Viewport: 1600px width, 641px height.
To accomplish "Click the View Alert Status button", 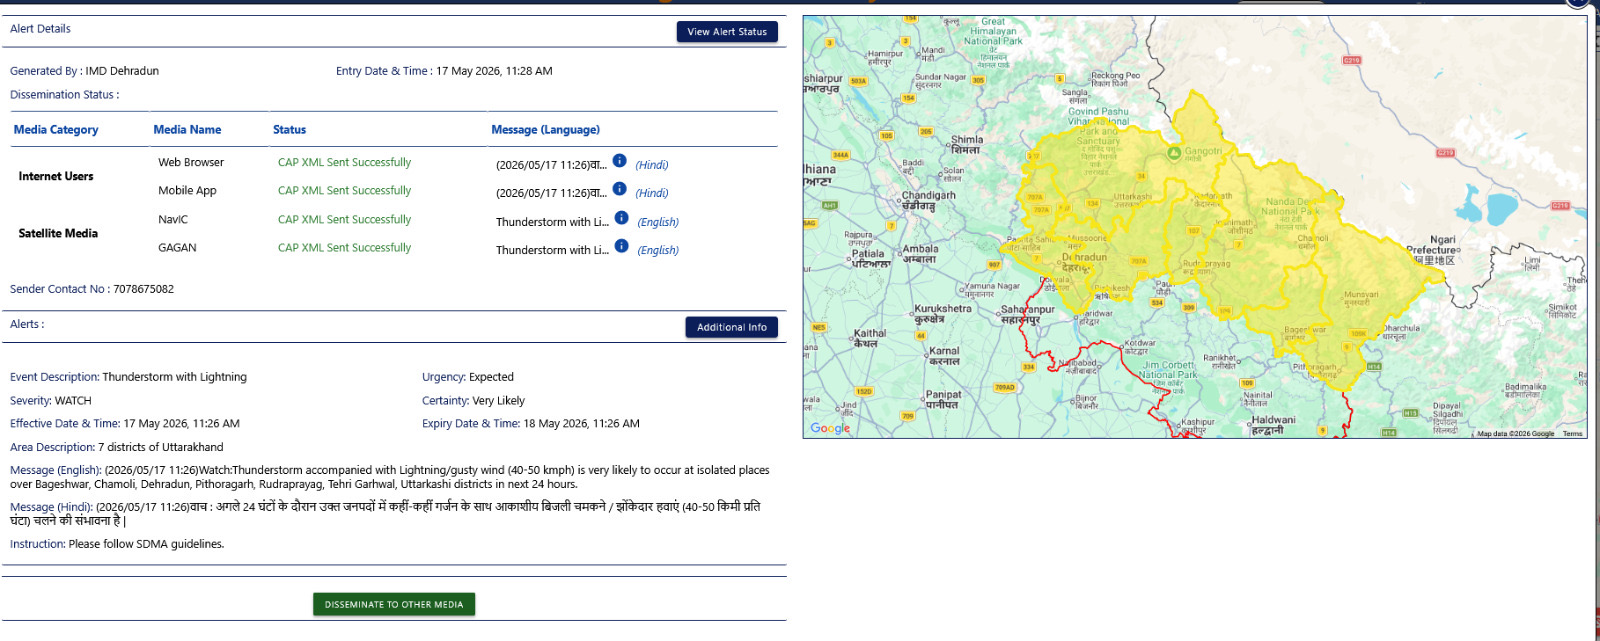I will pos(727,32).
